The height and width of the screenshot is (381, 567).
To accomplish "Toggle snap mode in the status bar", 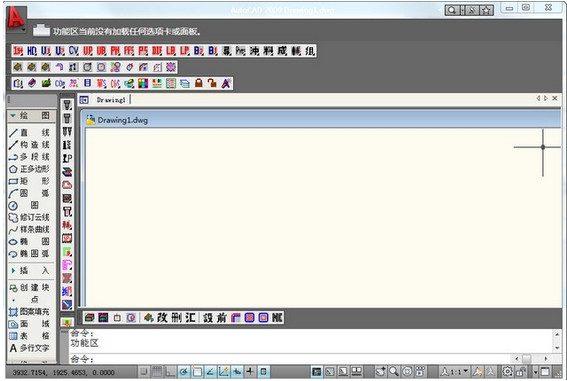I will (144, 372).
